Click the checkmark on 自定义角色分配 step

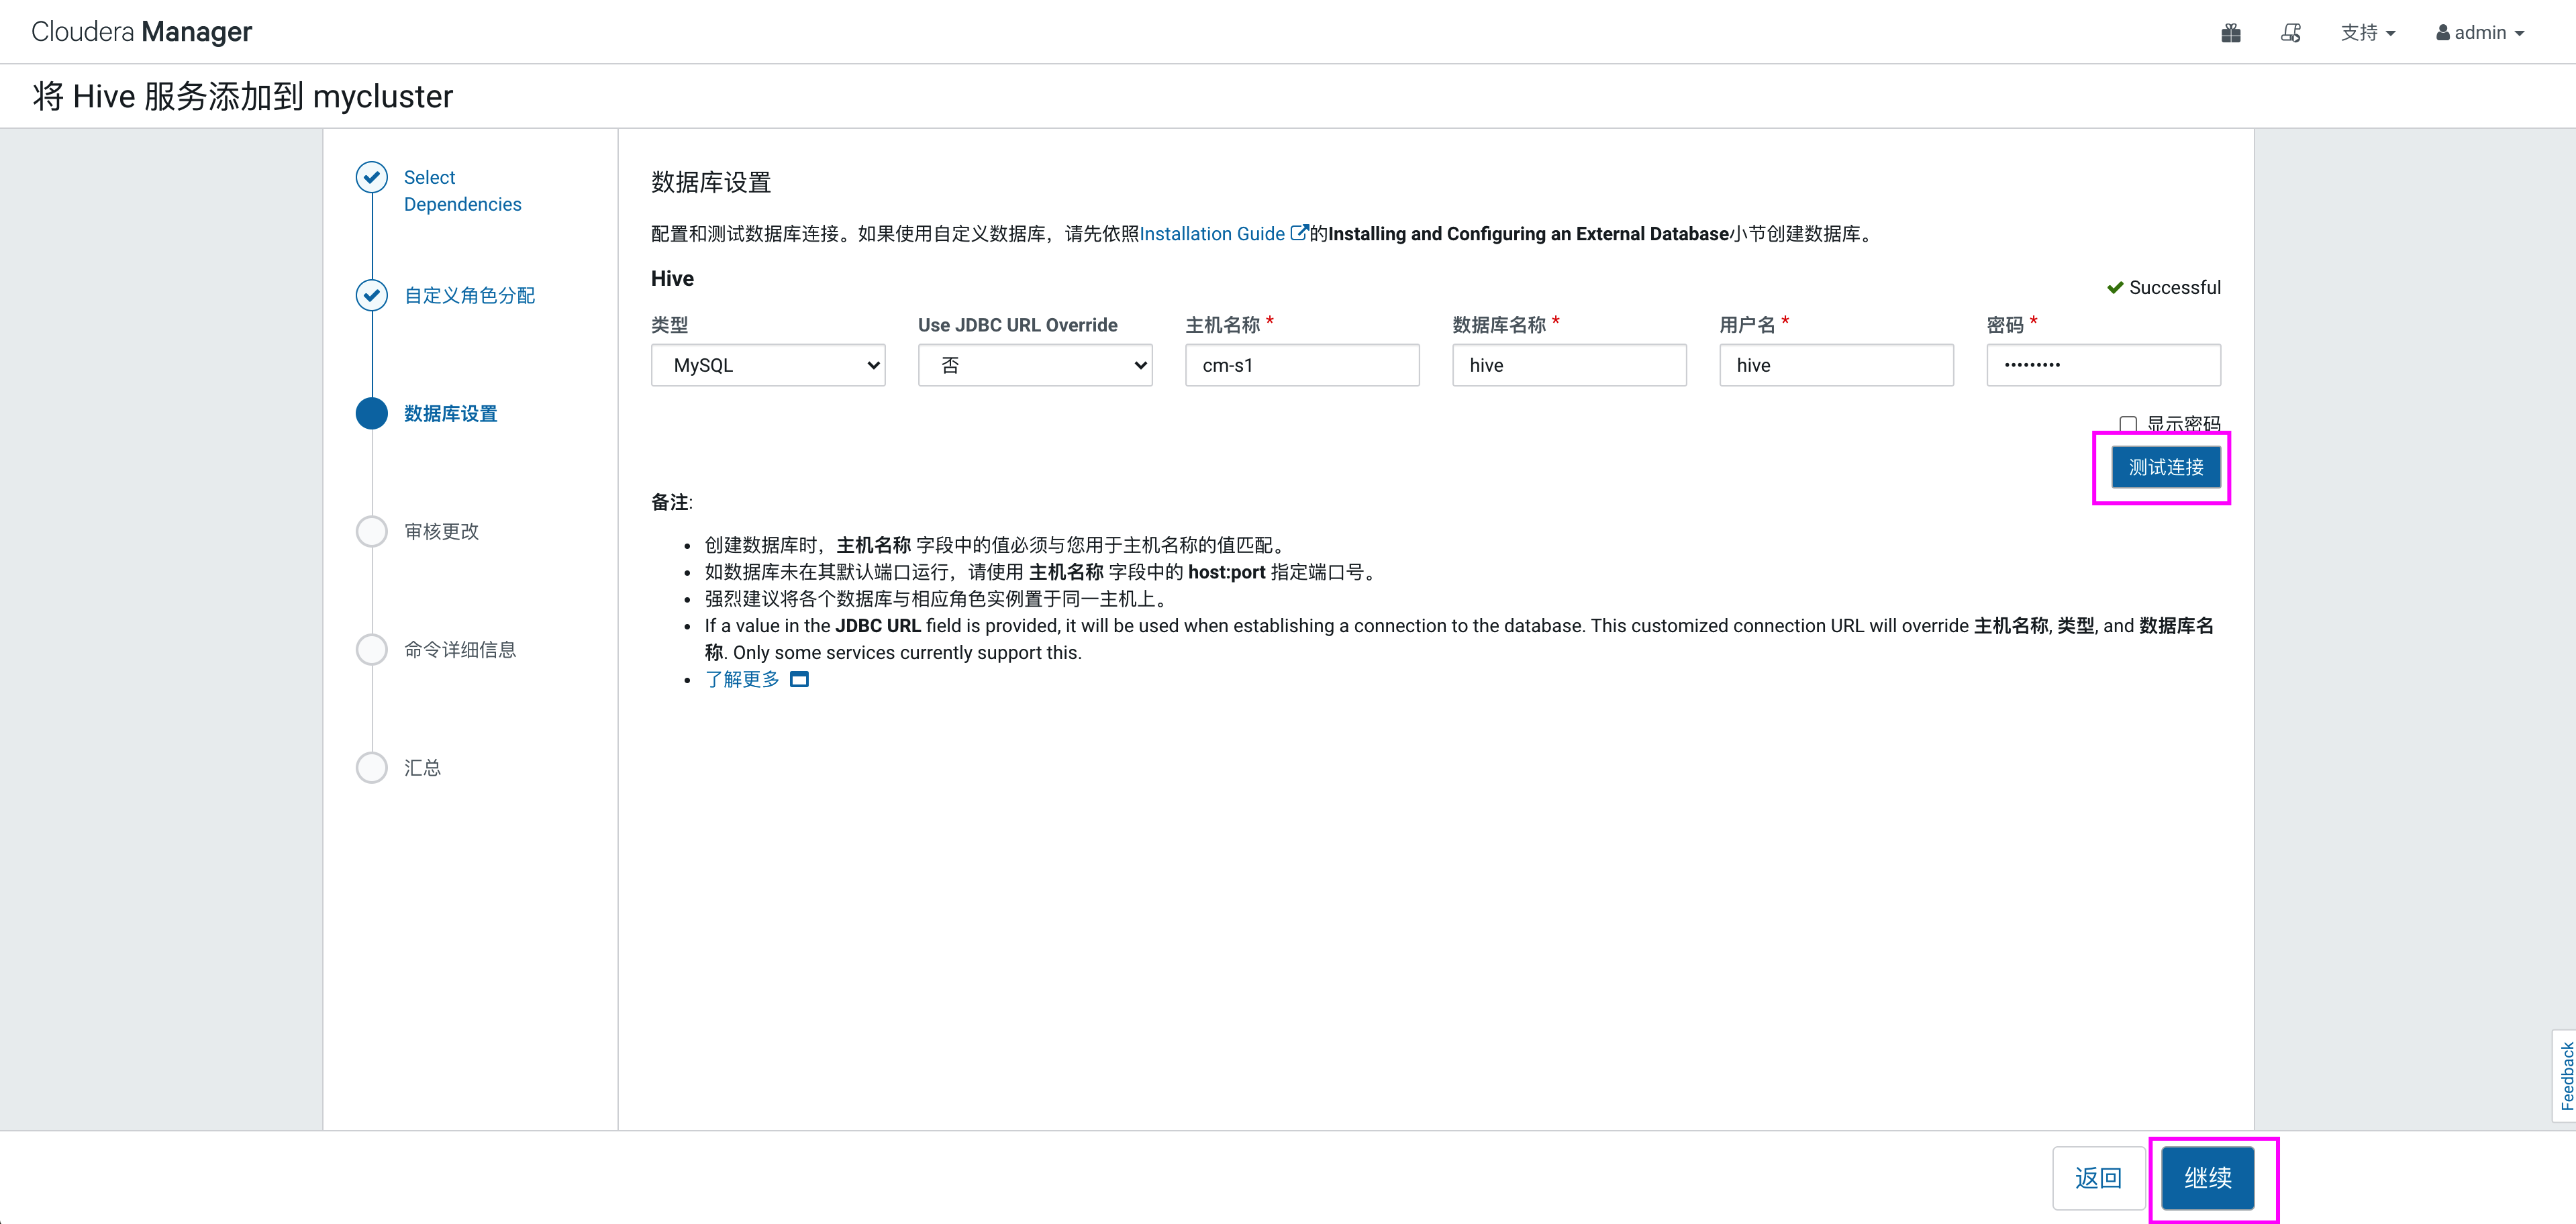pyautogui.click(x=371, y=296)
